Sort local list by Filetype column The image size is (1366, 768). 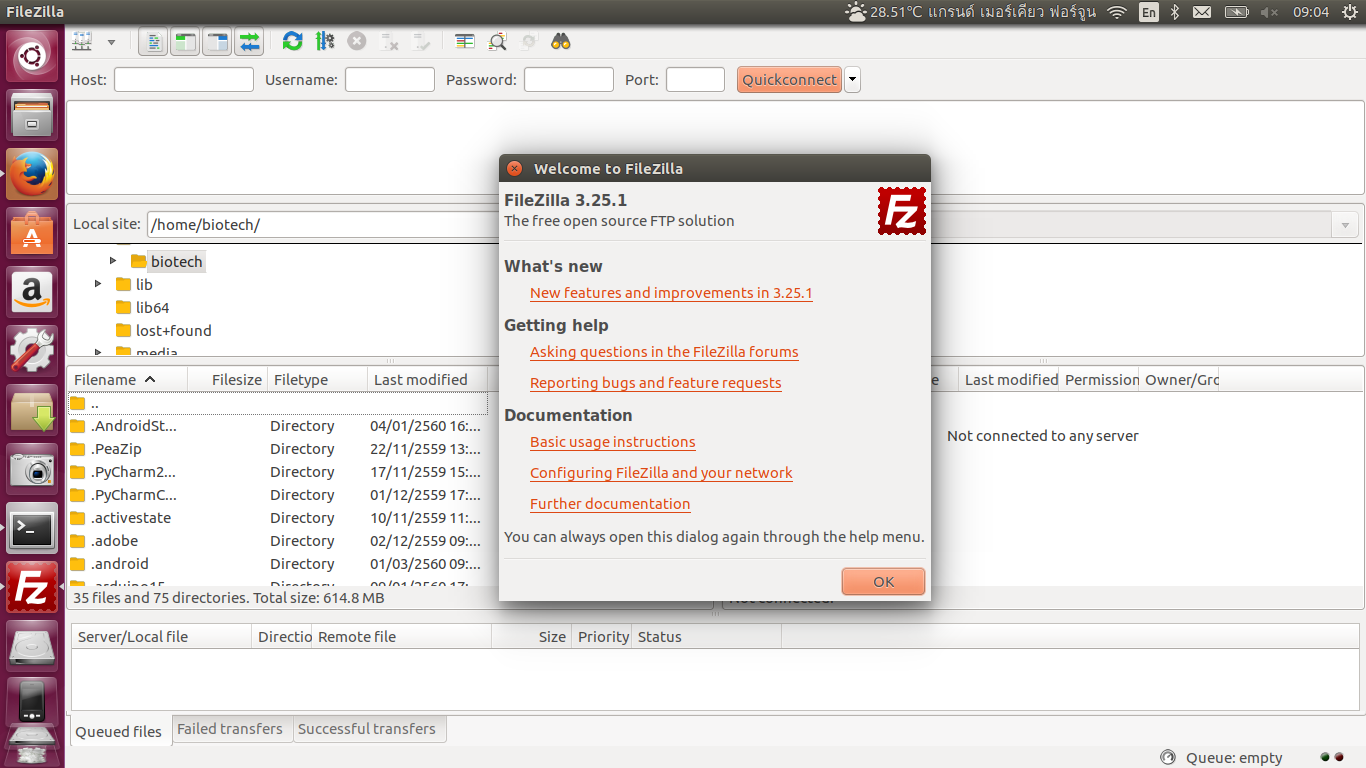click(318, 380)
